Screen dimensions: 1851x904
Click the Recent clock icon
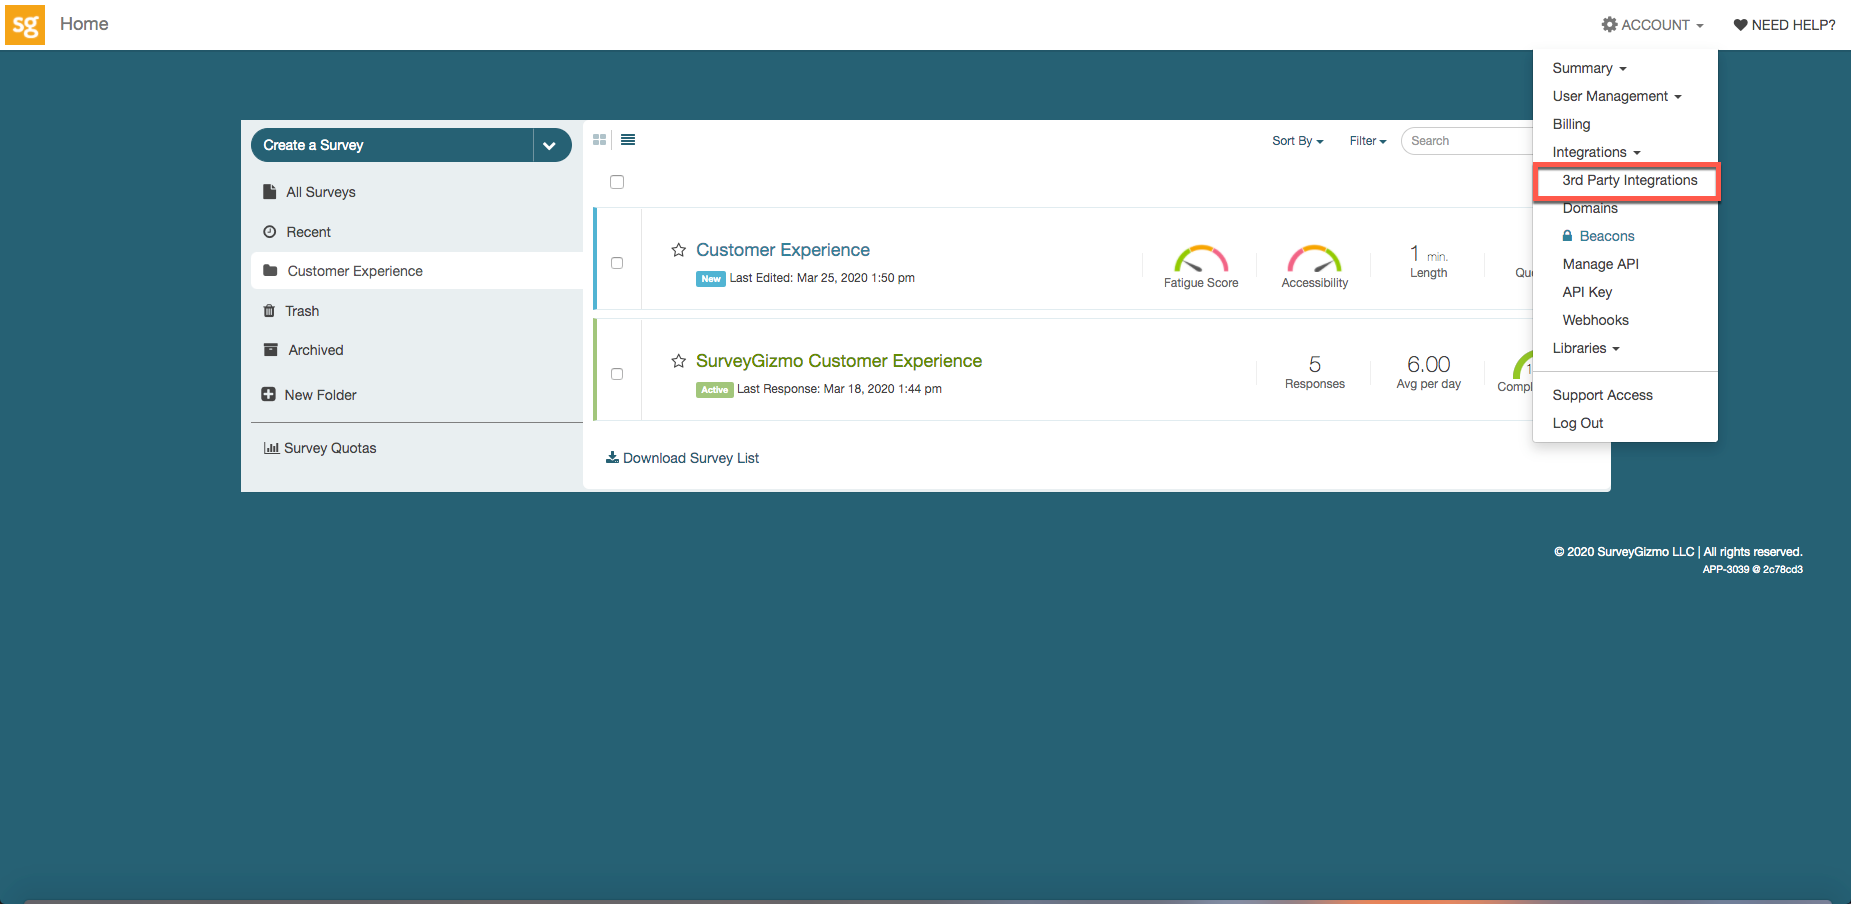pyautogui.click(x=269, y=232)
